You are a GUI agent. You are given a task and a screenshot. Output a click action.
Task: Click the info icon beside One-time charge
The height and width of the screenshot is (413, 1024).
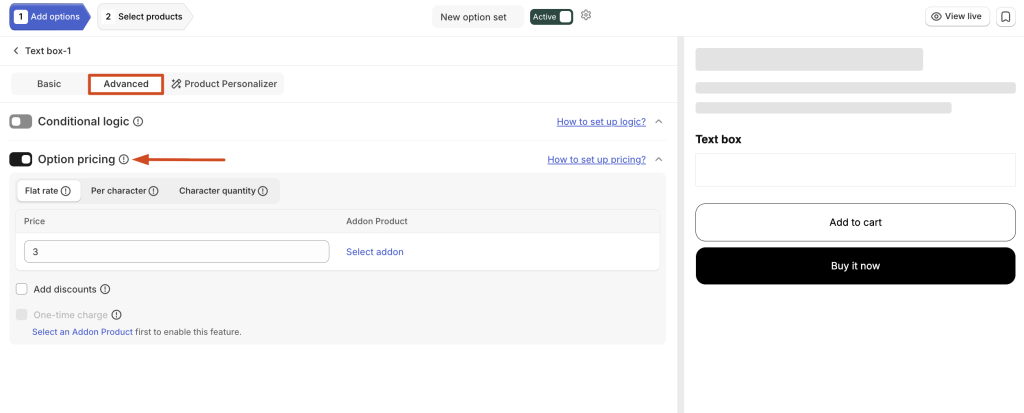[116, 314]
